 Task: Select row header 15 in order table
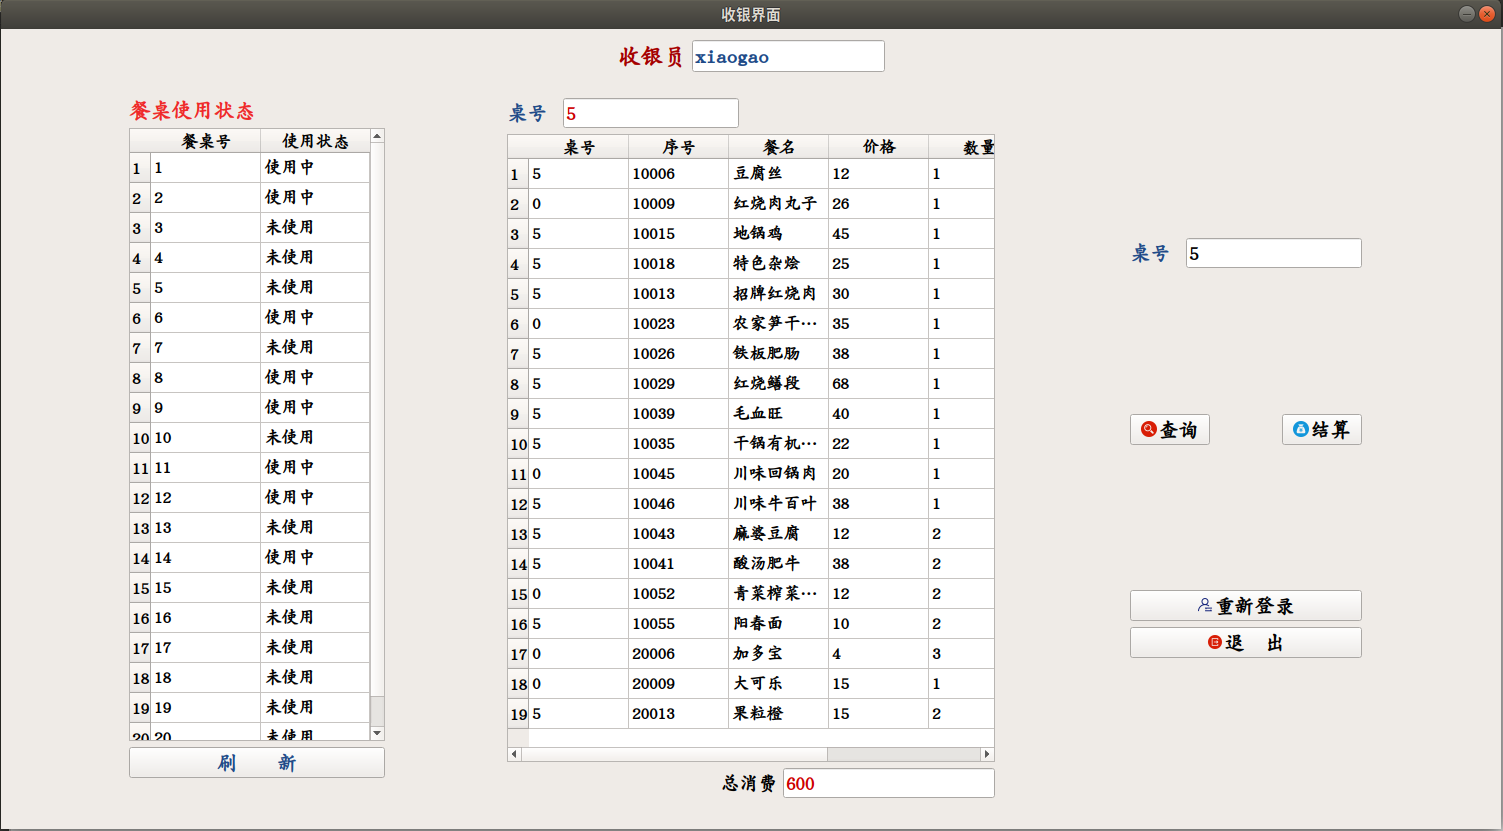(x=518, y=594)
